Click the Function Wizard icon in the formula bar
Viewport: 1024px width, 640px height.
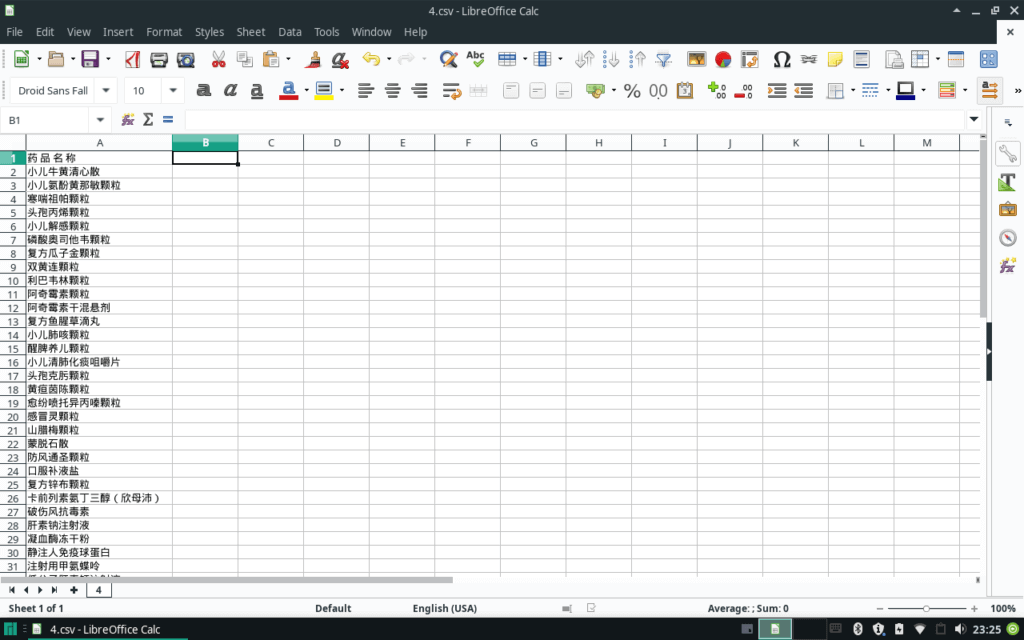coord(128,120)
